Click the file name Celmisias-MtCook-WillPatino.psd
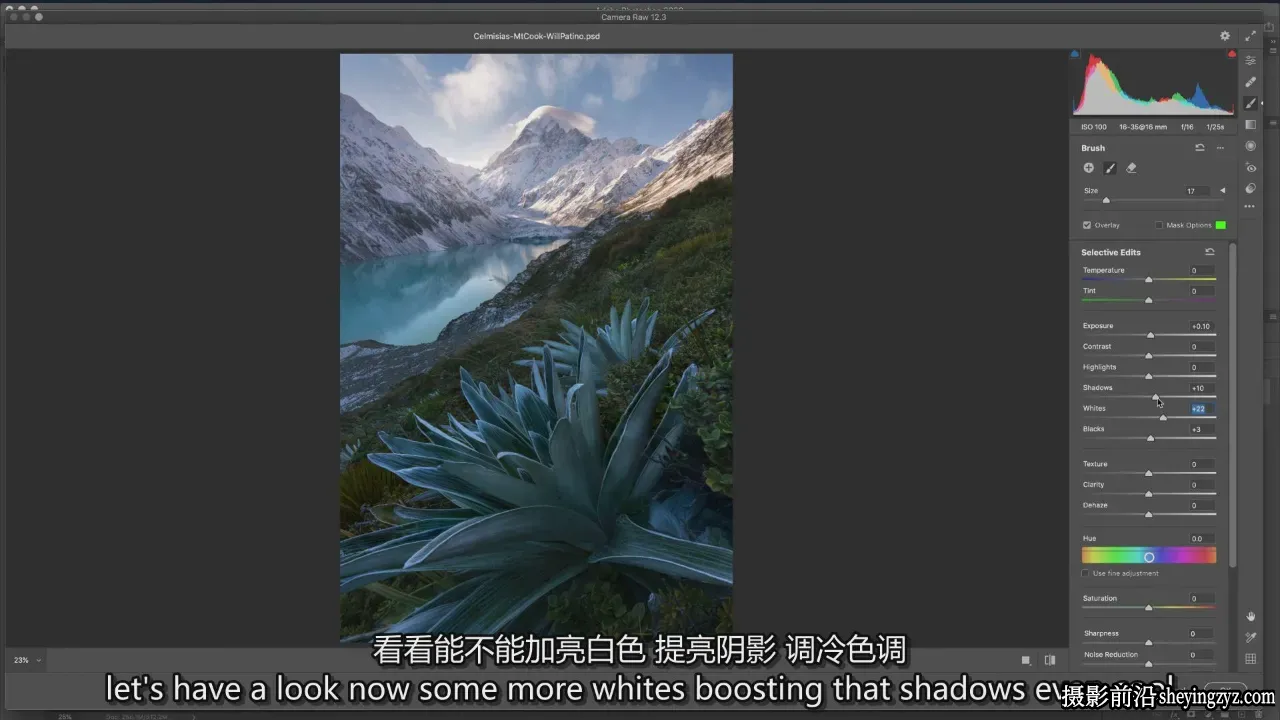This screenshot has width=1280, height=720. coord(537,36)
